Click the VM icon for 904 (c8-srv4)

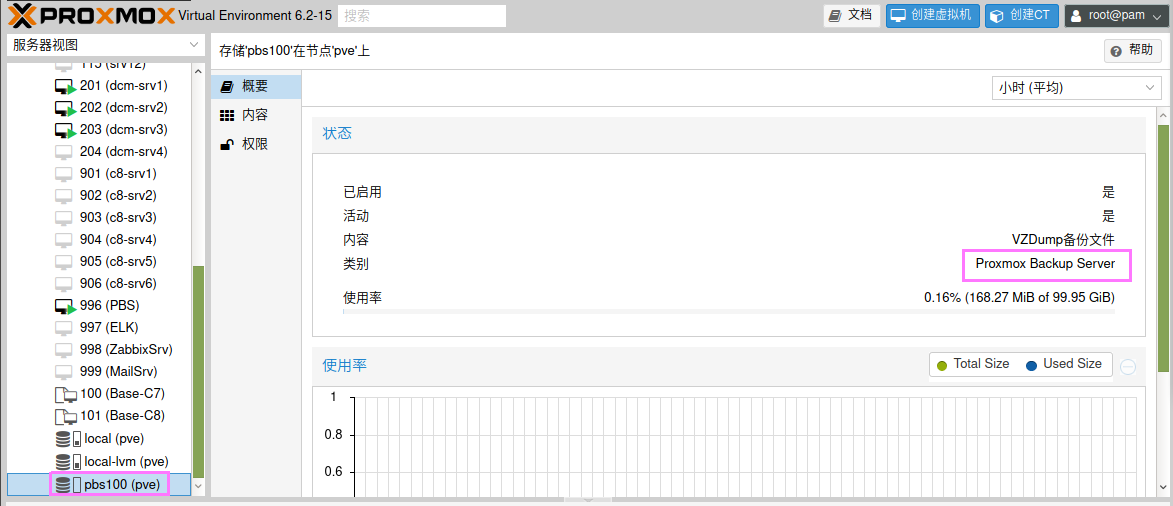(65, 240)
